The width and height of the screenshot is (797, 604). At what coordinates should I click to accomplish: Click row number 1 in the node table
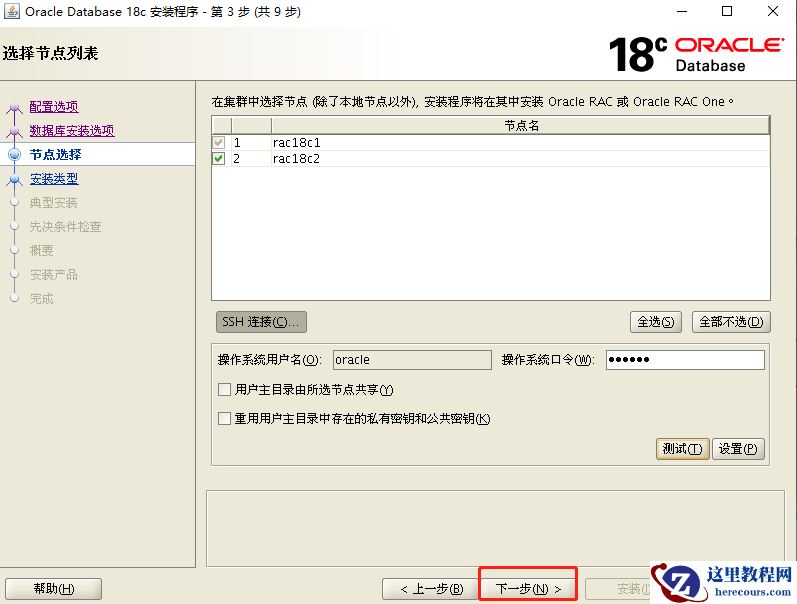pyautogui.click(x=251, y=142)
